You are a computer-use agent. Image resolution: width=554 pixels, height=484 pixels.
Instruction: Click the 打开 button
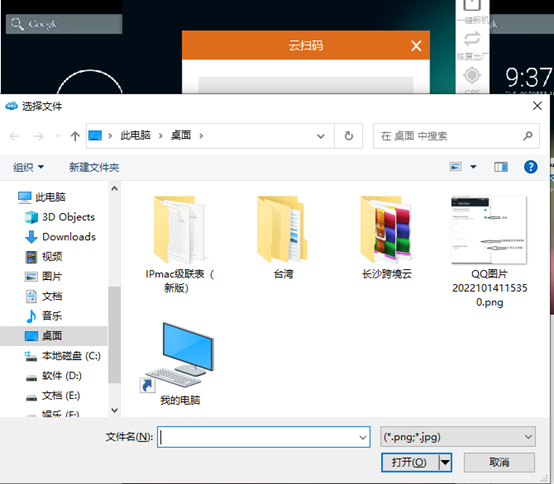pos(409,462)
